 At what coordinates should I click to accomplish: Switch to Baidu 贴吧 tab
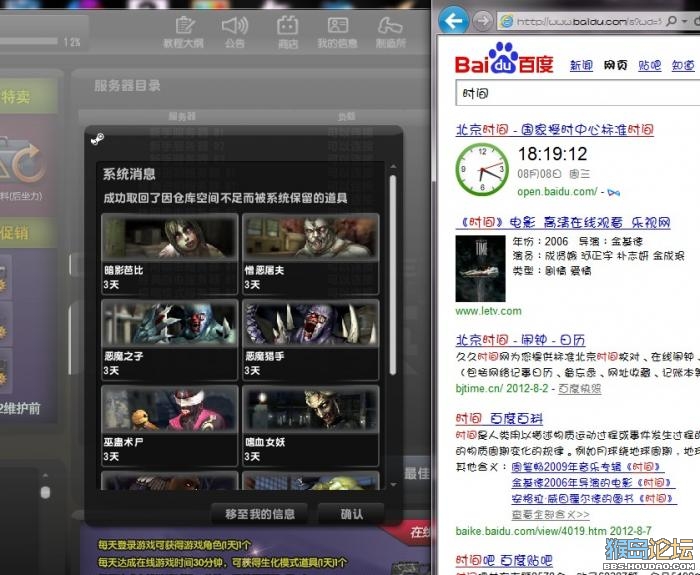coord(650,66)
